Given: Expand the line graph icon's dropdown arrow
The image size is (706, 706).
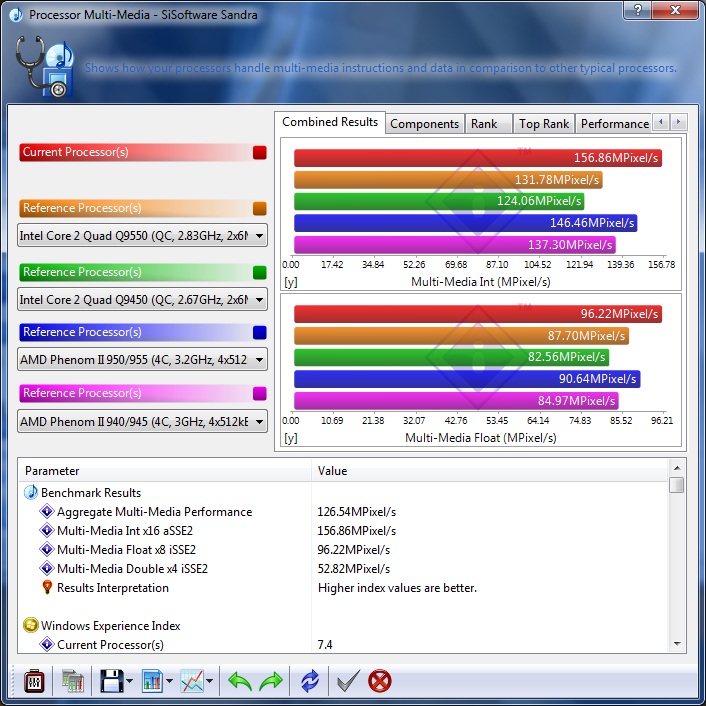Looking at the screenshot, I should coord(209,681).
